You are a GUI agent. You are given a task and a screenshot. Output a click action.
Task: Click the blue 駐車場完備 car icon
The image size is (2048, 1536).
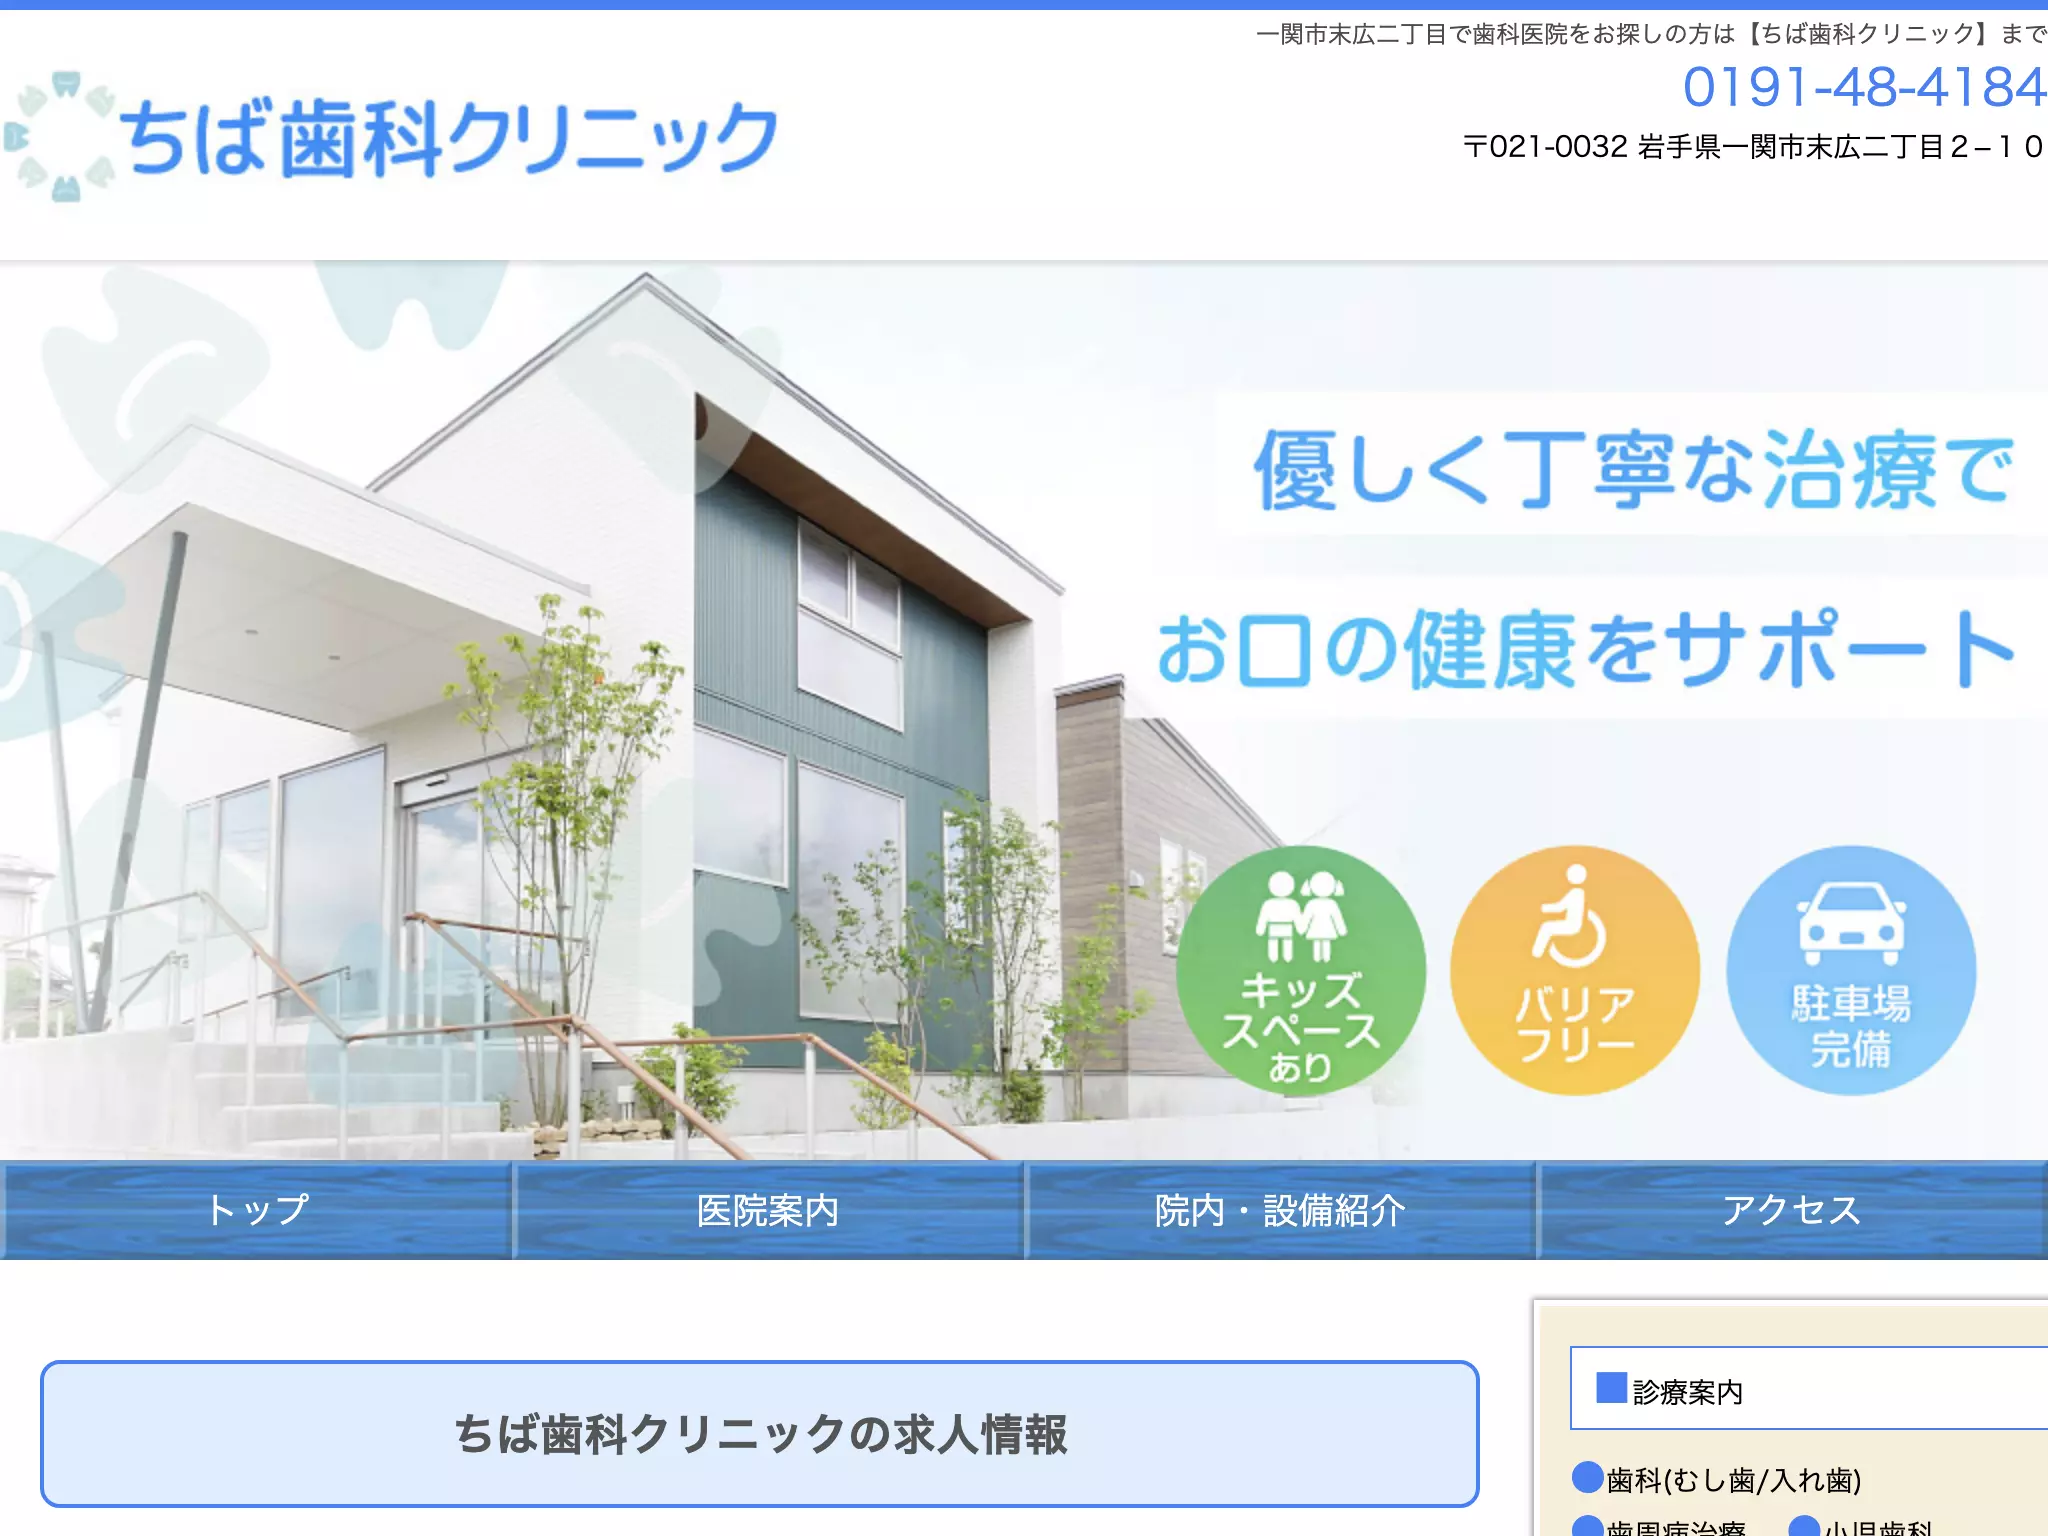1851,970
